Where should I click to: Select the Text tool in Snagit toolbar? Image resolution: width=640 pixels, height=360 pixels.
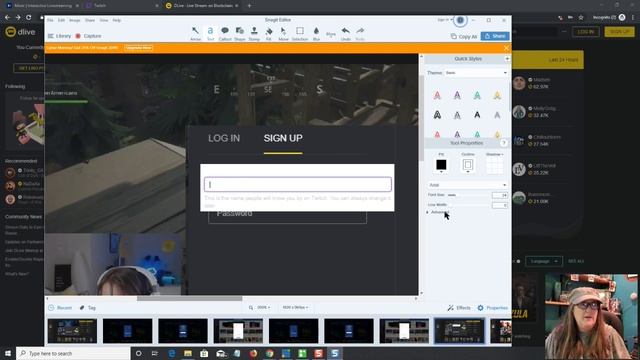click(210, 33)
